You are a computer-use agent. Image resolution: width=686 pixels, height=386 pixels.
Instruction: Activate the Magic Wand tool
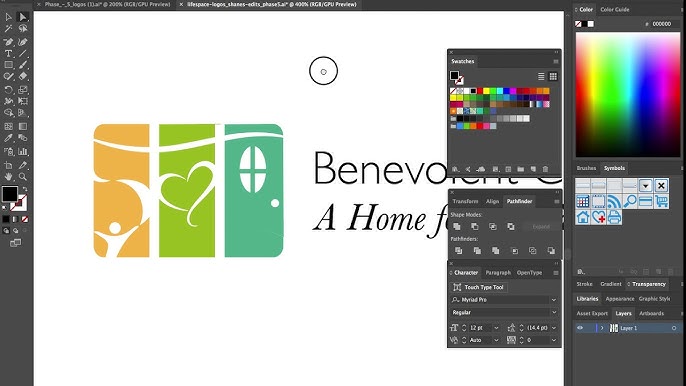pyautogui.click(x=8, y=29)
